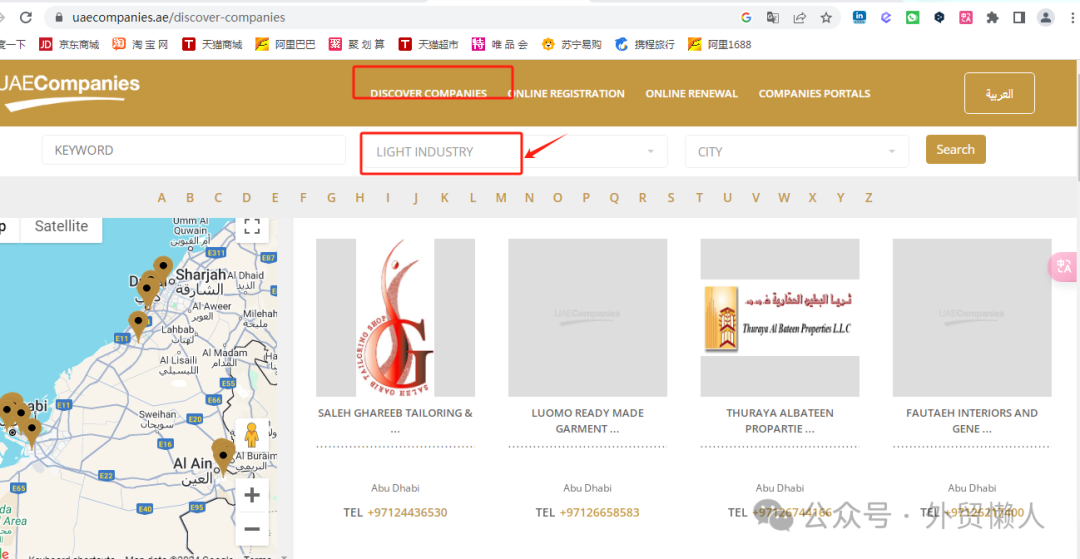Viewport: 1080px width, 559px height.
Task: Open the purple e-shaped extension icon
Action: click(x=886, y=18)
